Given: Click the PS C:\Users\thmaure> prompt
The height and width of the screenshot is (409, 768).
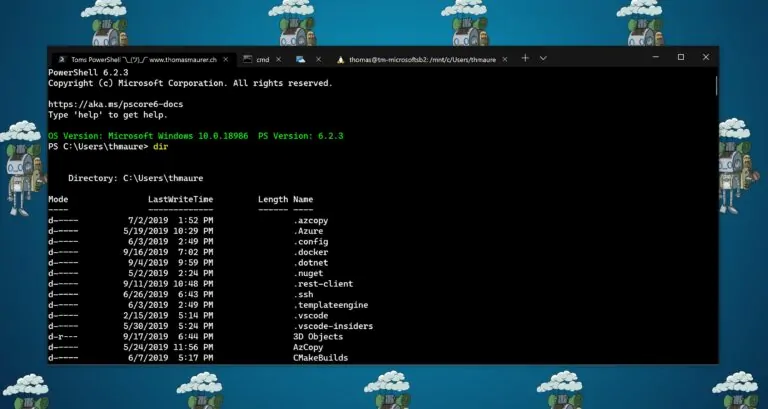Looking at the screenshot, I should (98, 146).
